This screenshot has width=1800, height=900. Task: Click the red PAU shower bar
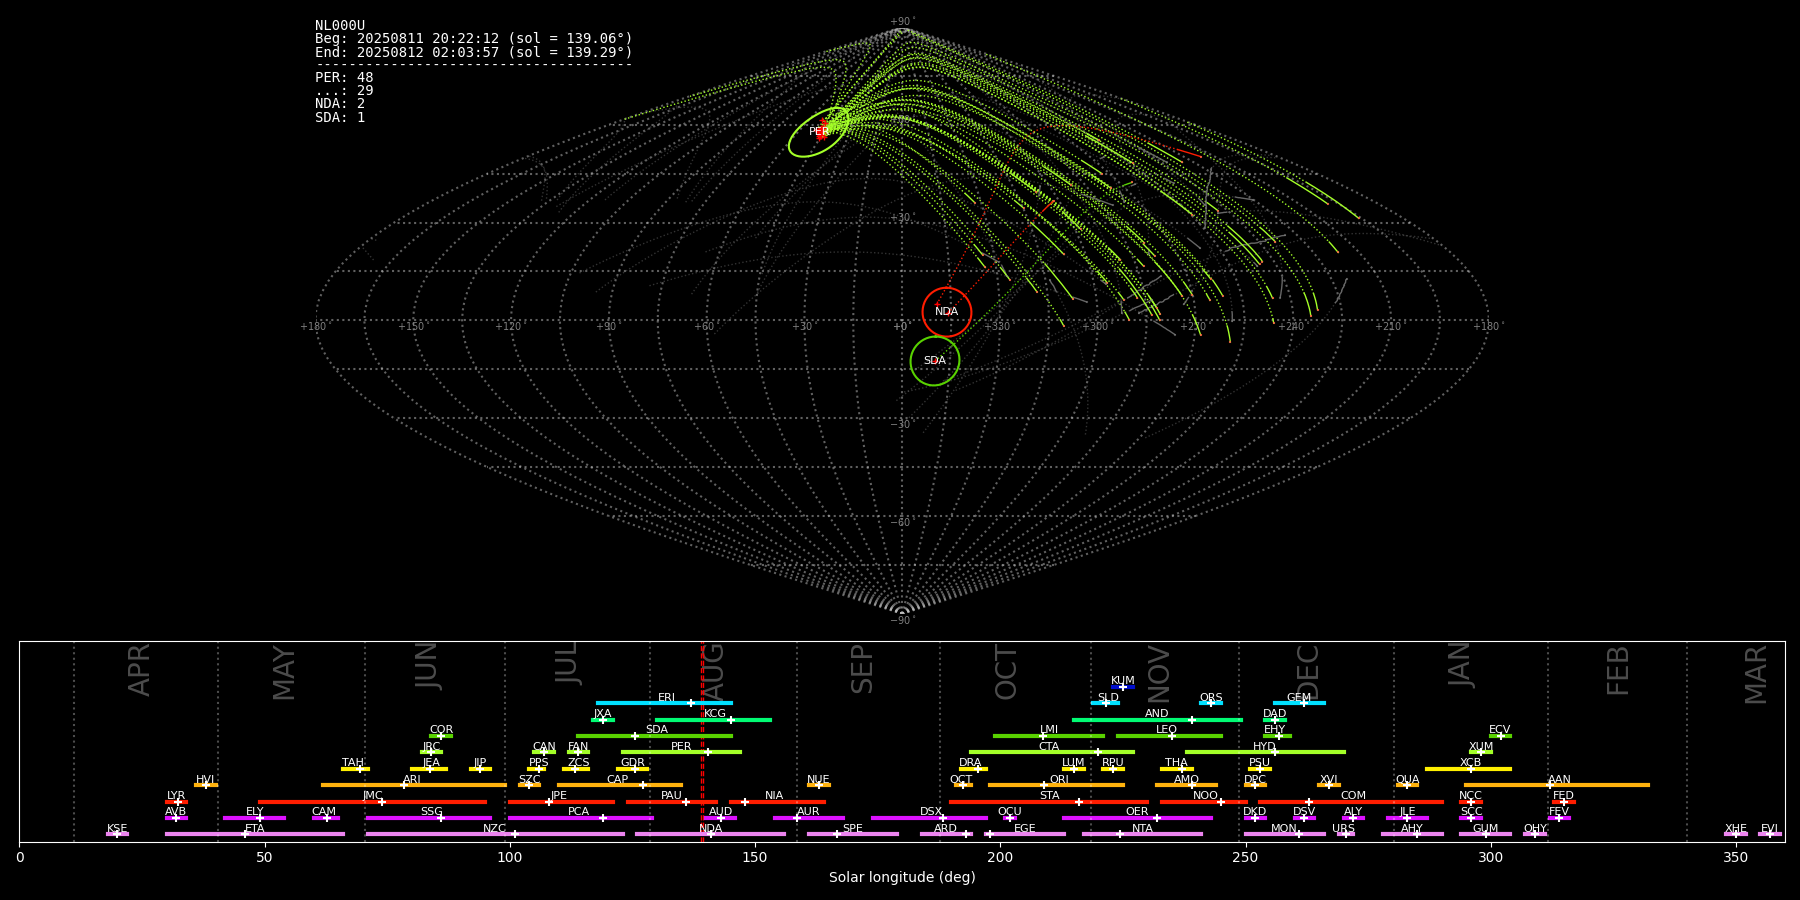coord(672,802)
